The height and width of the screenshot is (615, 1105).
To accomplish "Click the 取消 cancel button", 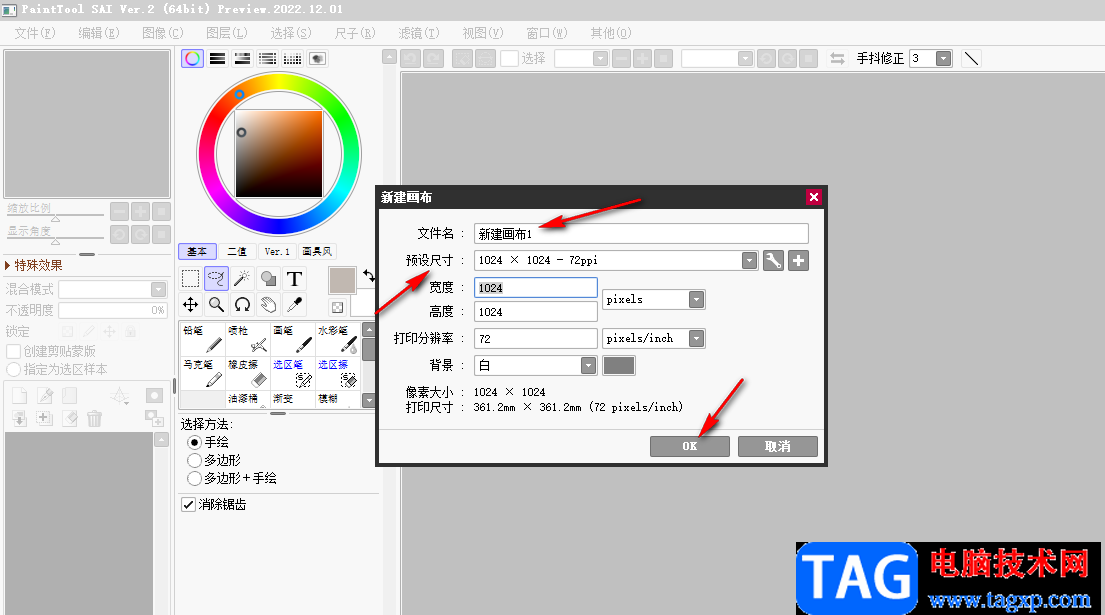I will (x=777, y=446).
